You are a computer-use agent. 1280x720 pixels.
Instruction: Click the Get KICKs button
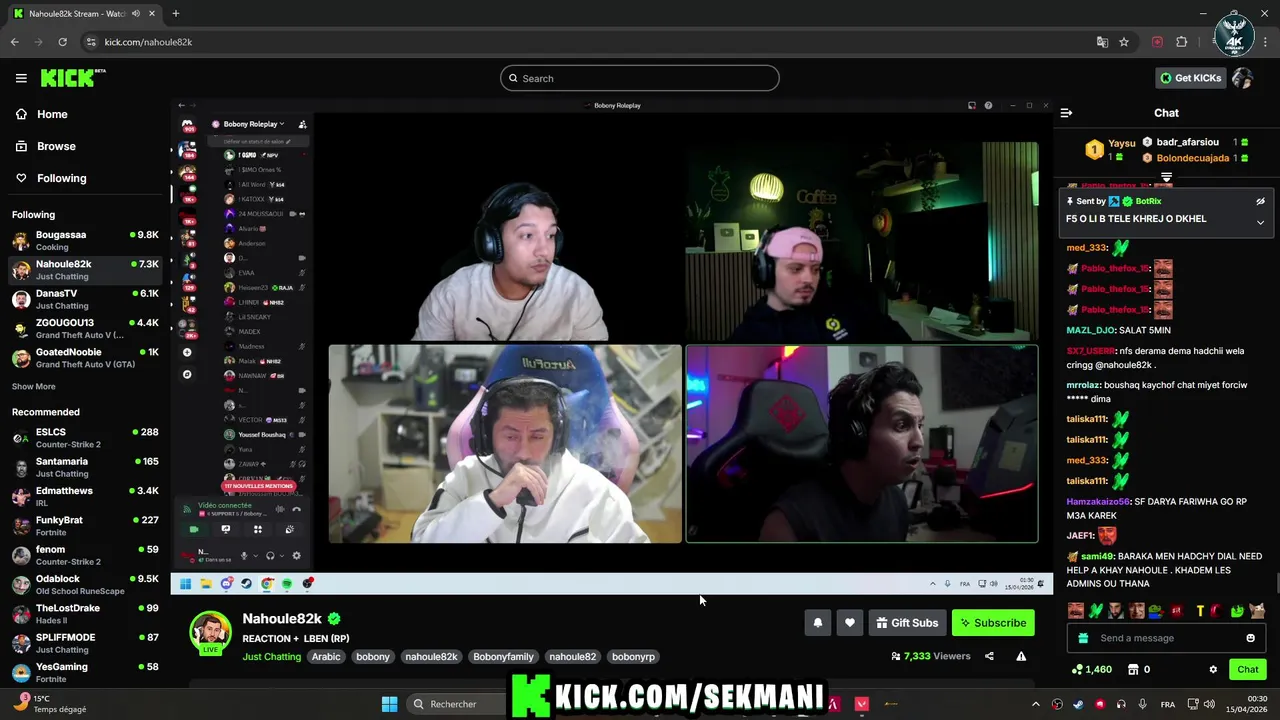1190,78
